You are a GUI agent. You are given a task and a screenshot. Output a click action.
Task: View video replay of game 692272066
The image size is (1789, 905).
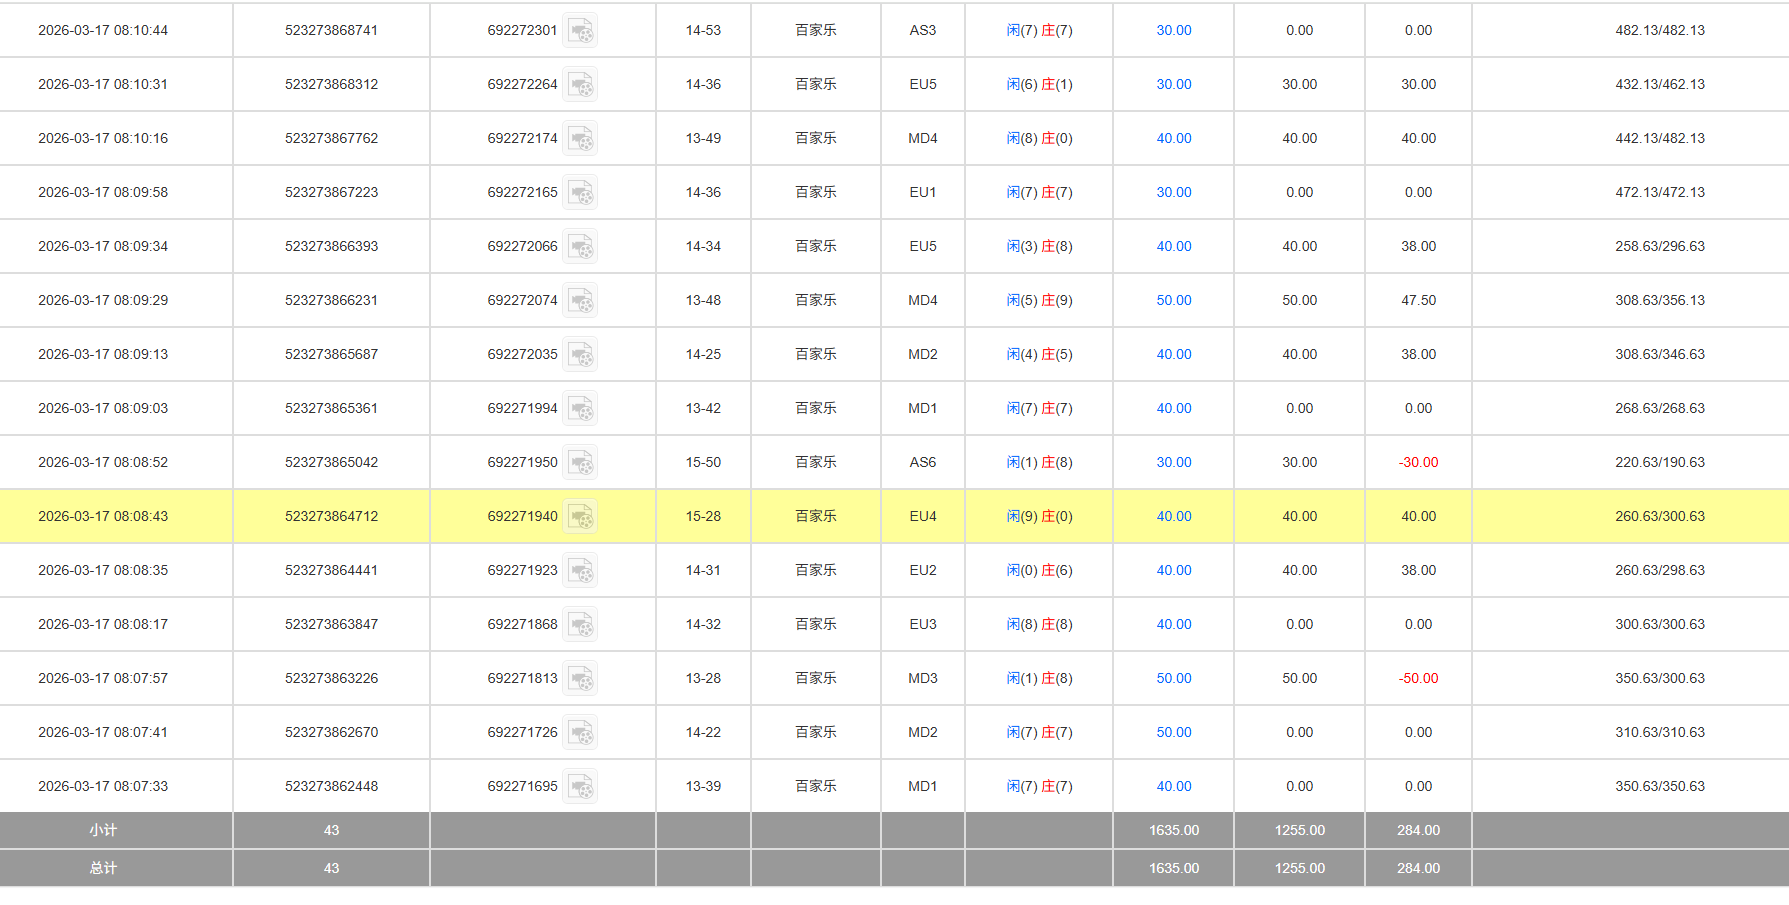pyautogui.click(x=580, y=247)
